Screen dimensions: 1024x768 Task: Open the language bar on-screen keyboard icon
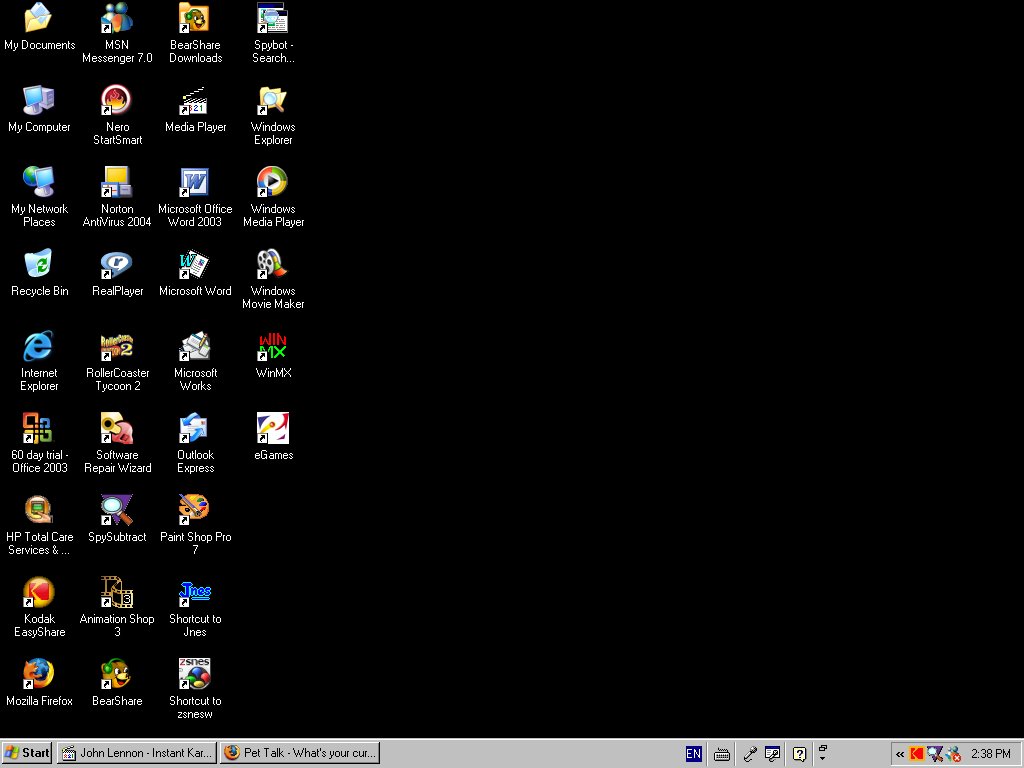(722, 754)
